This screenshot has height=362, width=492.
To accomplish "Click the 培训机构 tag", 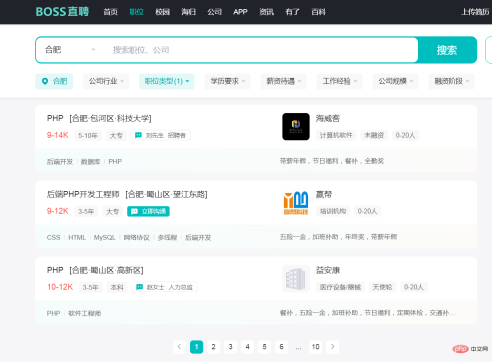I will tap(333, 211).
